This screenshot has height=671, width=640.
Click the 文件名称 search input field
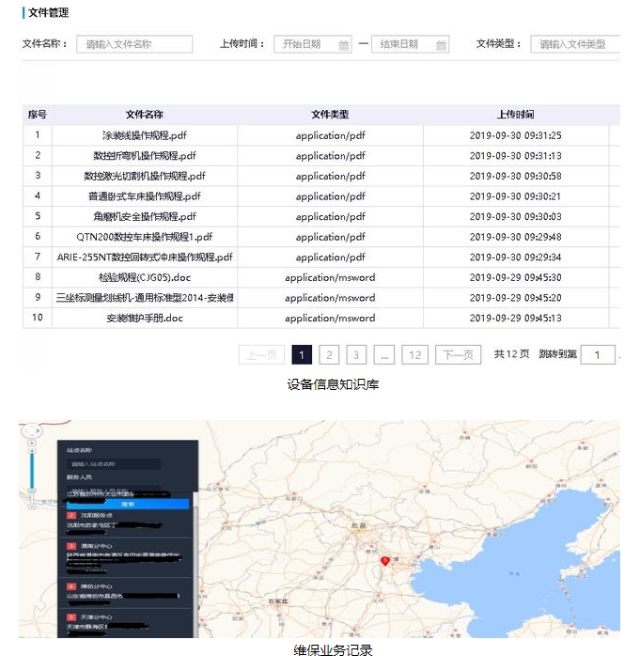coord(134,44)
